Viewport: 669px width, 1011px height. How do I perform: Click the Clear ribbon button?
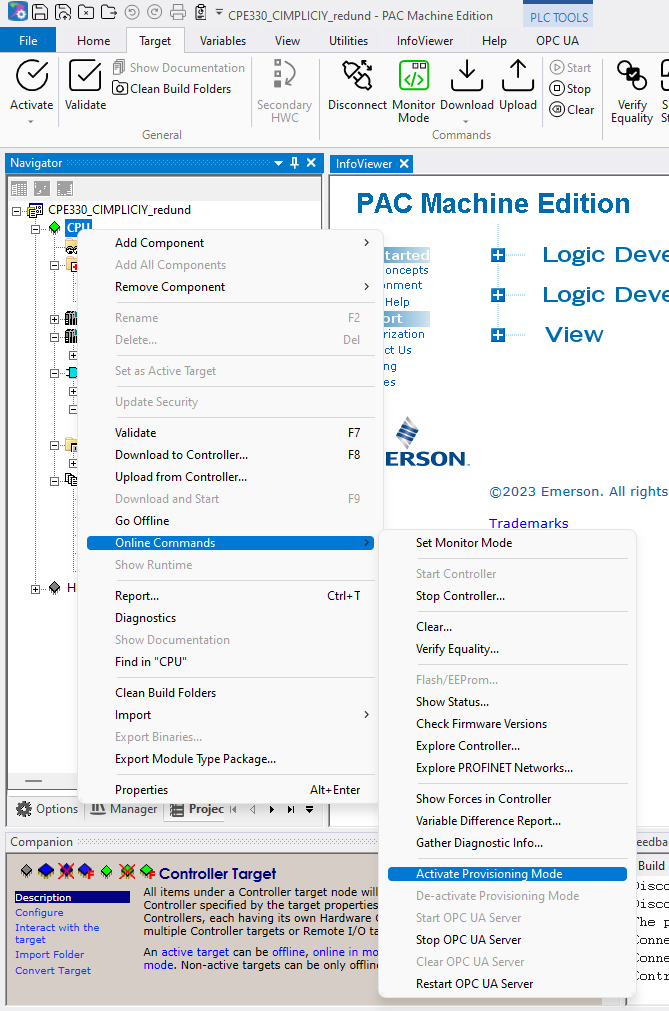[x=572, y=110]
